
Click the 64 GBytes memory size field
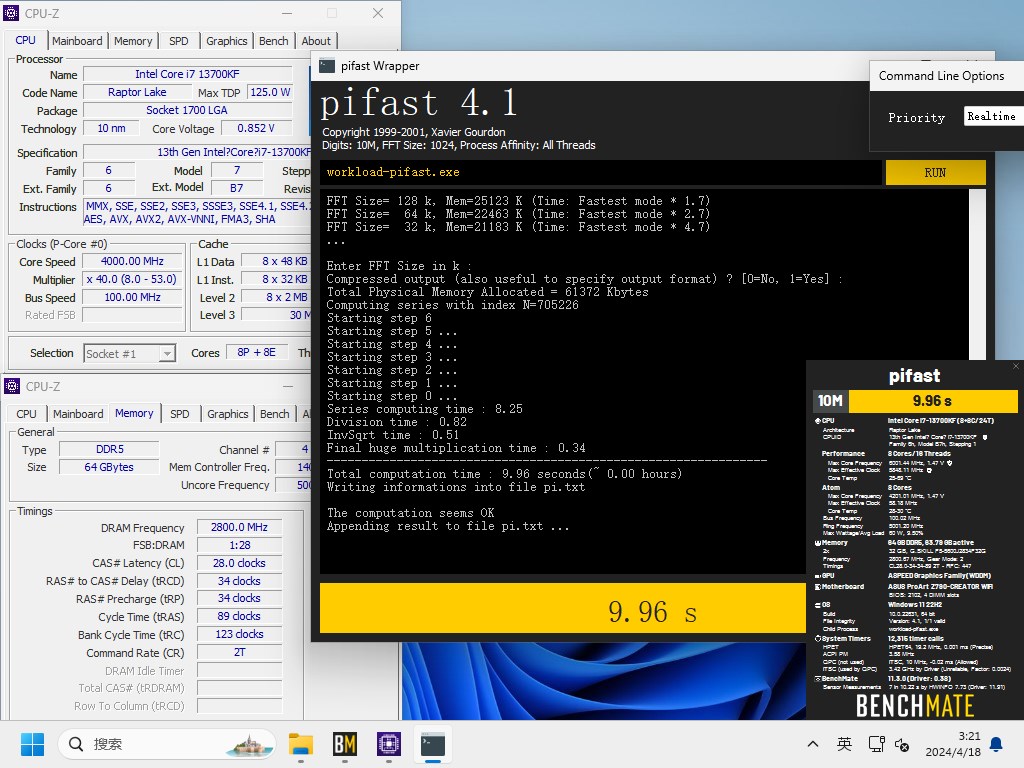pos(109,467)
